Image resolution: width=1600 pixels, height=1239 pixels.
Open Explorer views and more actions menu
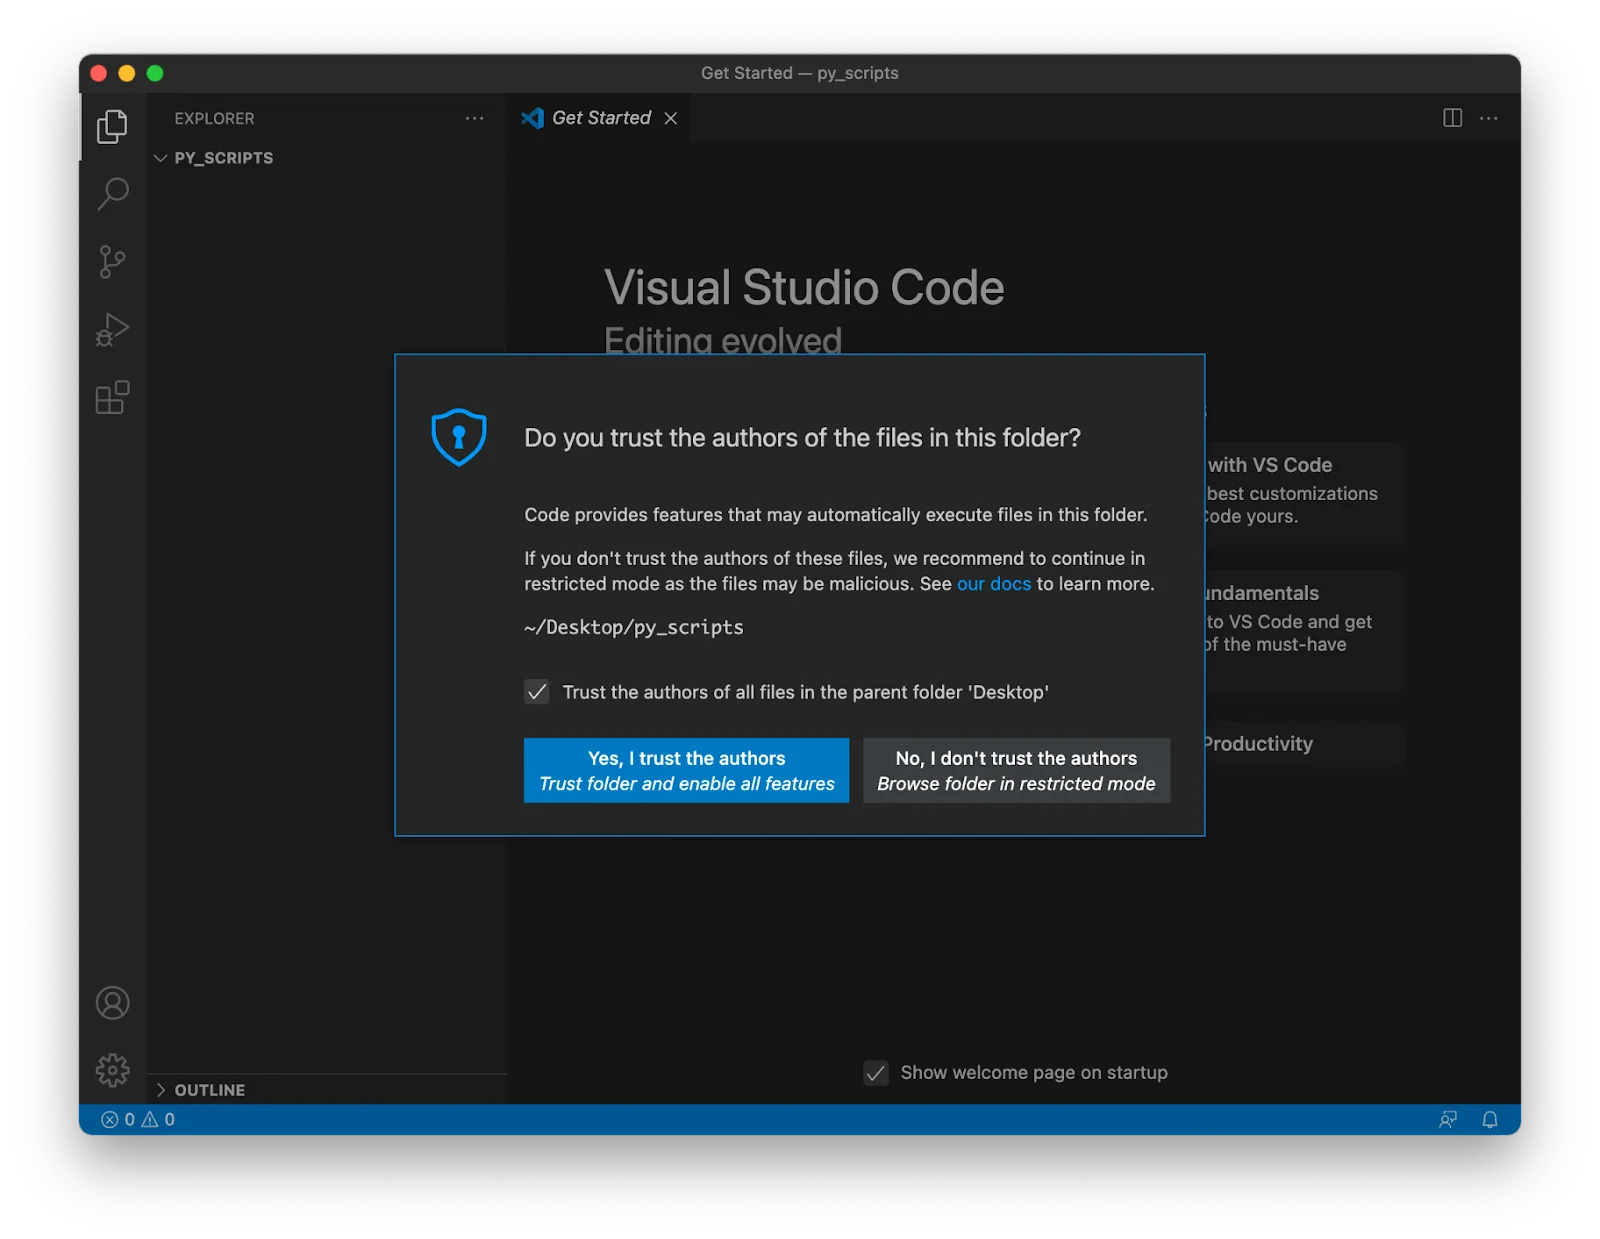[x=474, y=118]
